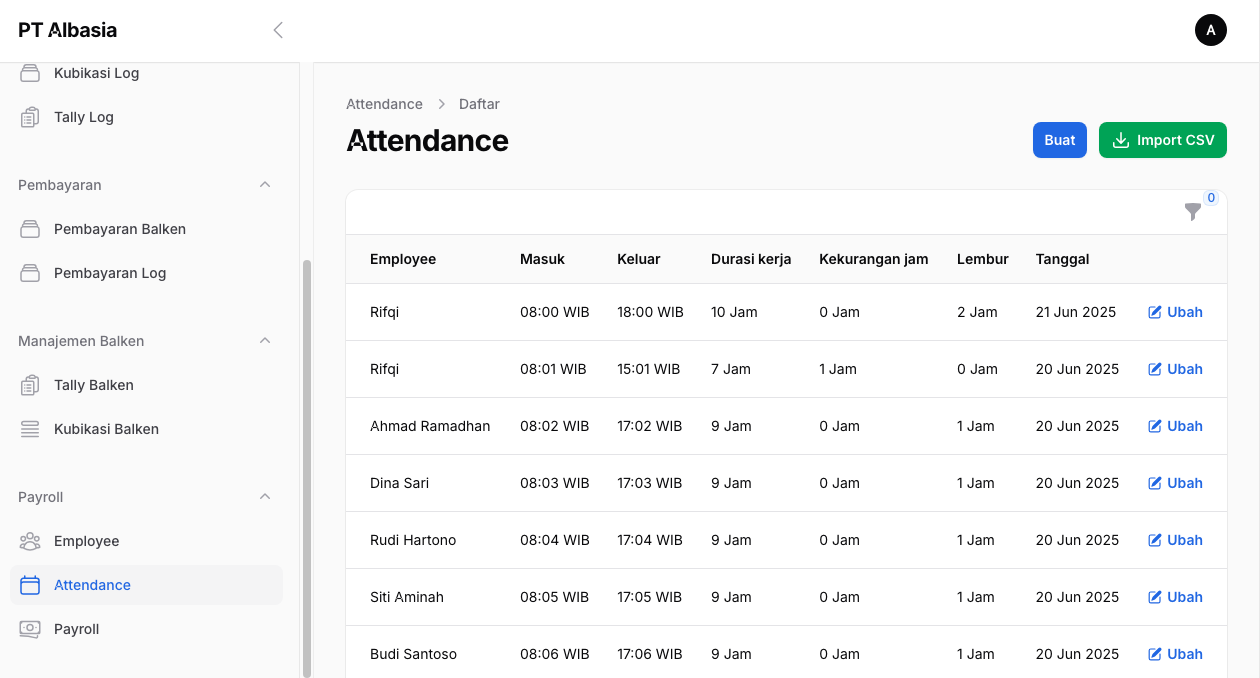Collapse the Manajemen Balken sidebar group
Viewport: 1260px width, 678px height.
pyautogui.click(x=265, y=341)
